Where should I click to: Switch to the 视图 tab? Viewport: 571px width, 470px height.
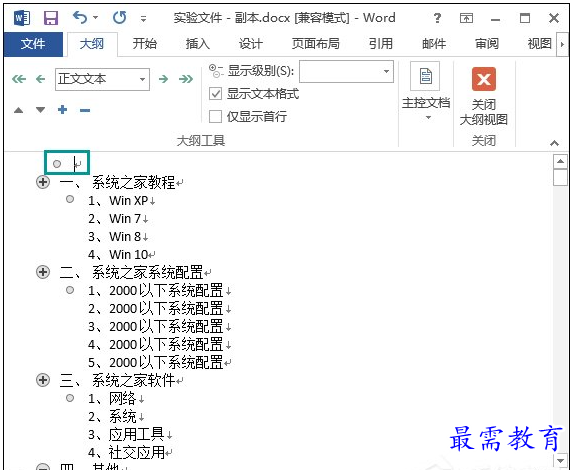539,44
